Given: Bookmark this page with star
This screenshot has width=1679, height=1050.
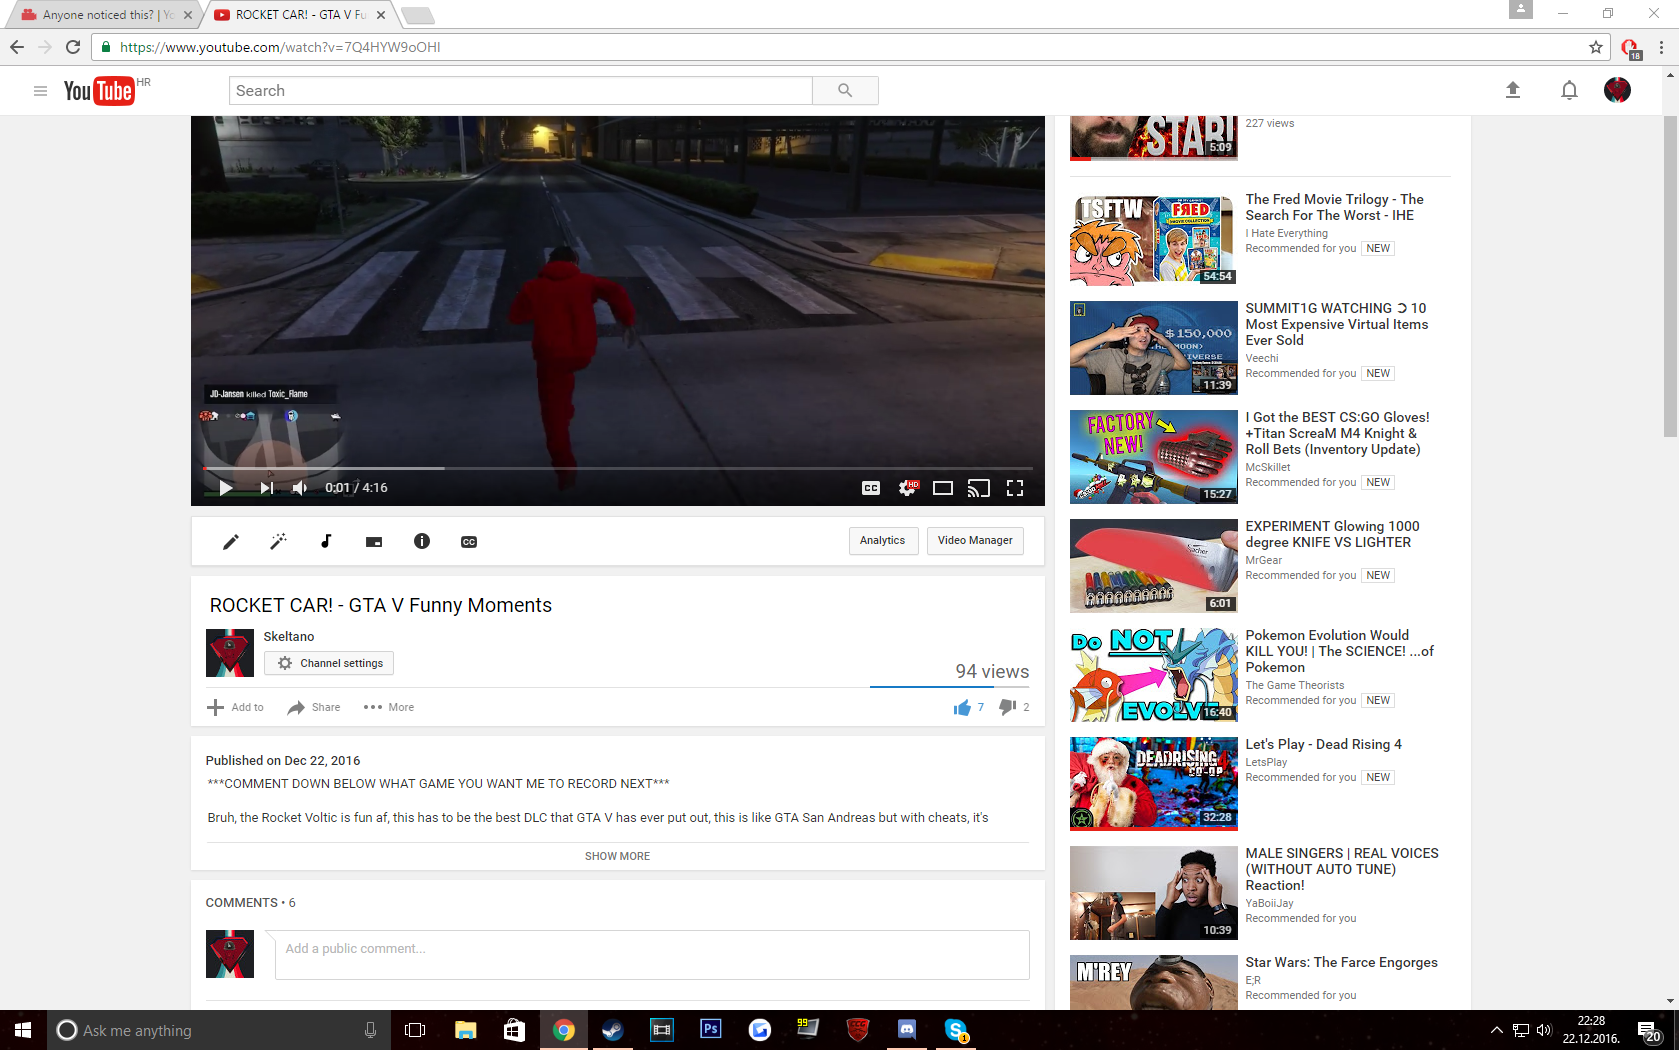Looking at the screenshot, I should pos(1596,47).
